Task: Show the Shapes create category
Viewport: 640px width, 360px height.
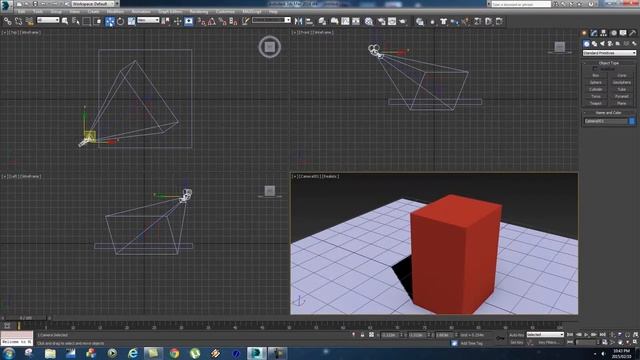Action: (x=594, y=44)
